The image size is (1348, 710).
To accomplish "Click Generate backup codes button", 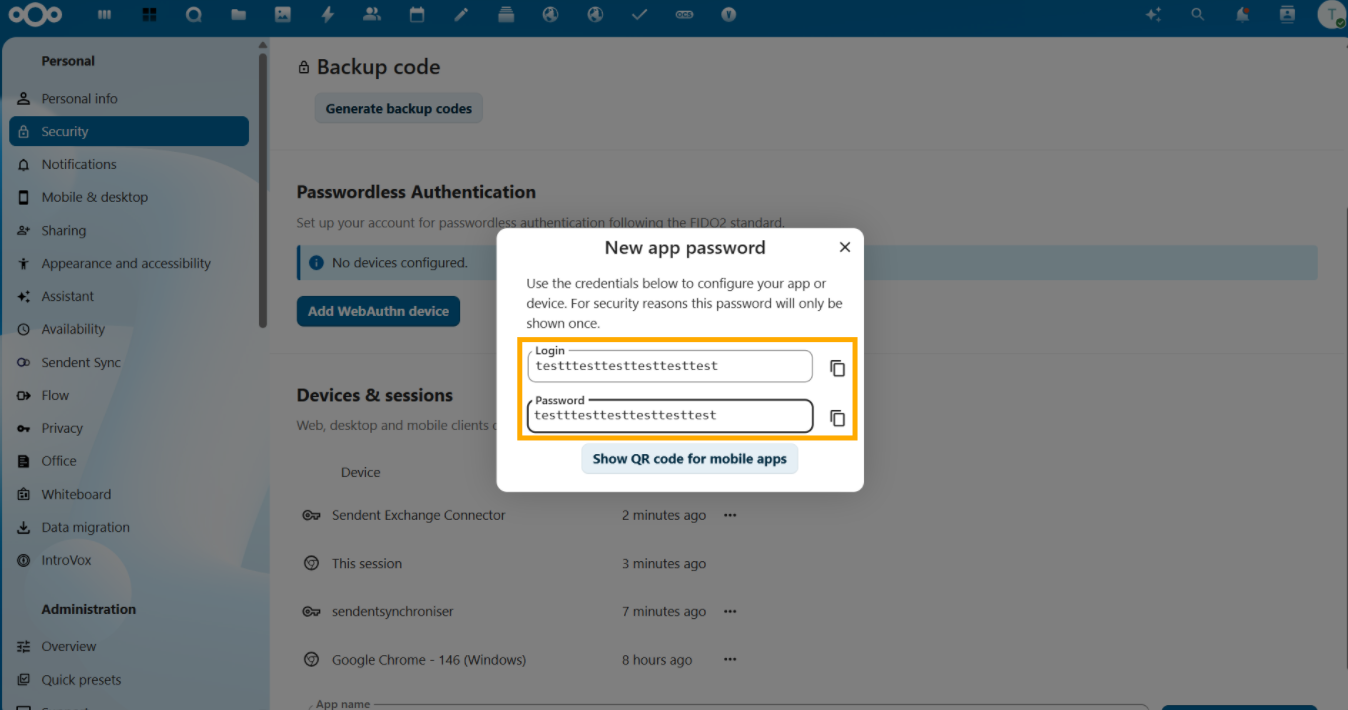I will 398,109.
